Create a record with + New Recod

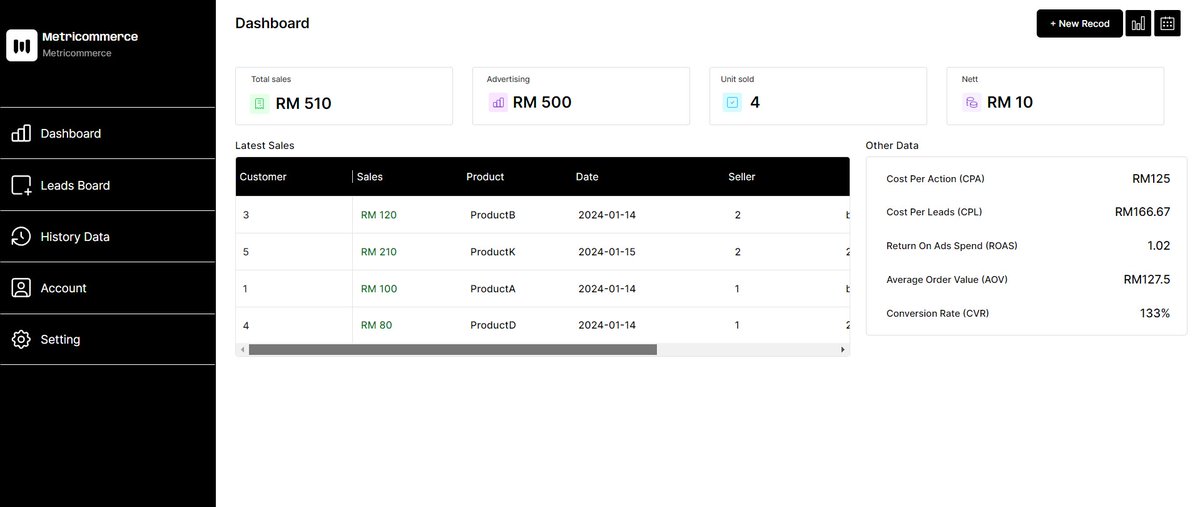(1079, 23)
